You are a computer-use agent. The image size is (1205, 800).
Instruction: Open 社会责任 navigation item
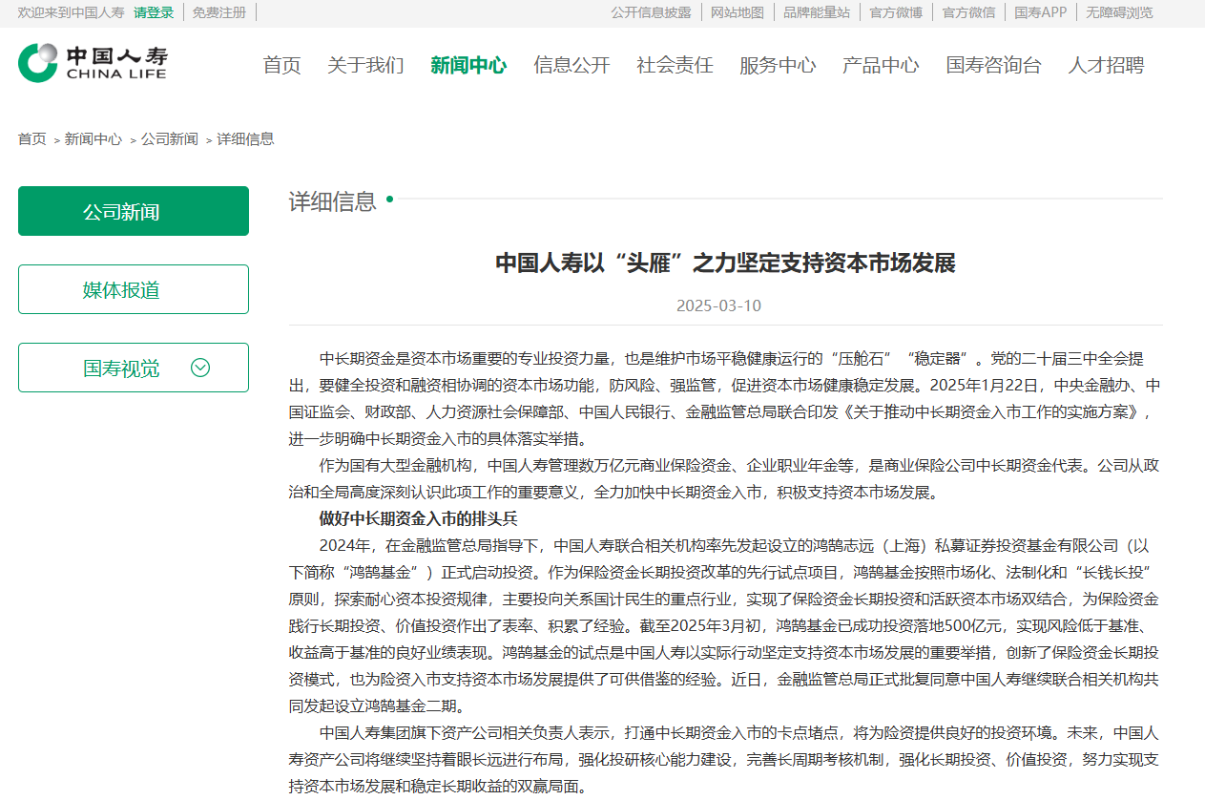click(674, 66)
